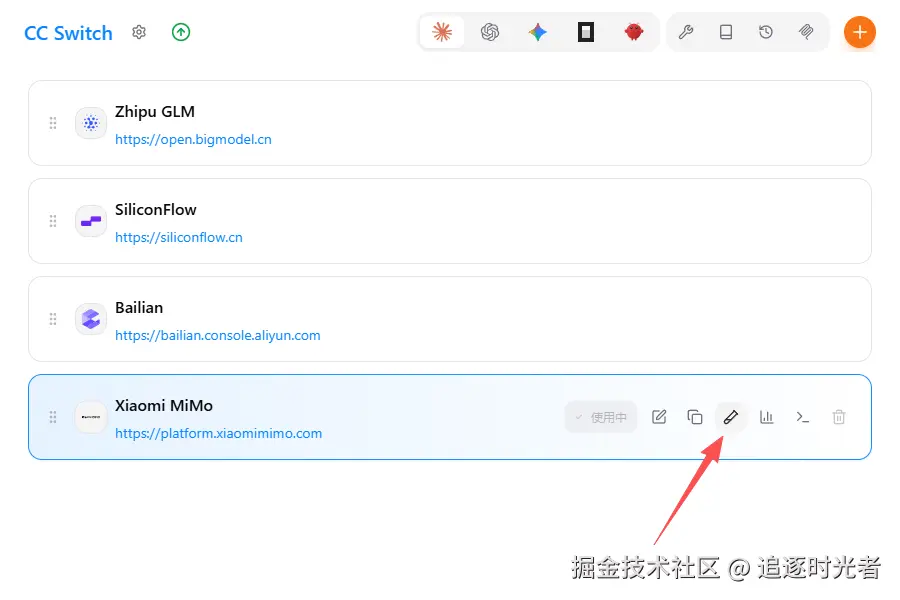Image resolution: width=900 pixels, height=600 pixels.
Task: Open the settings gear beside CC Switch
Action: point(139,32)
